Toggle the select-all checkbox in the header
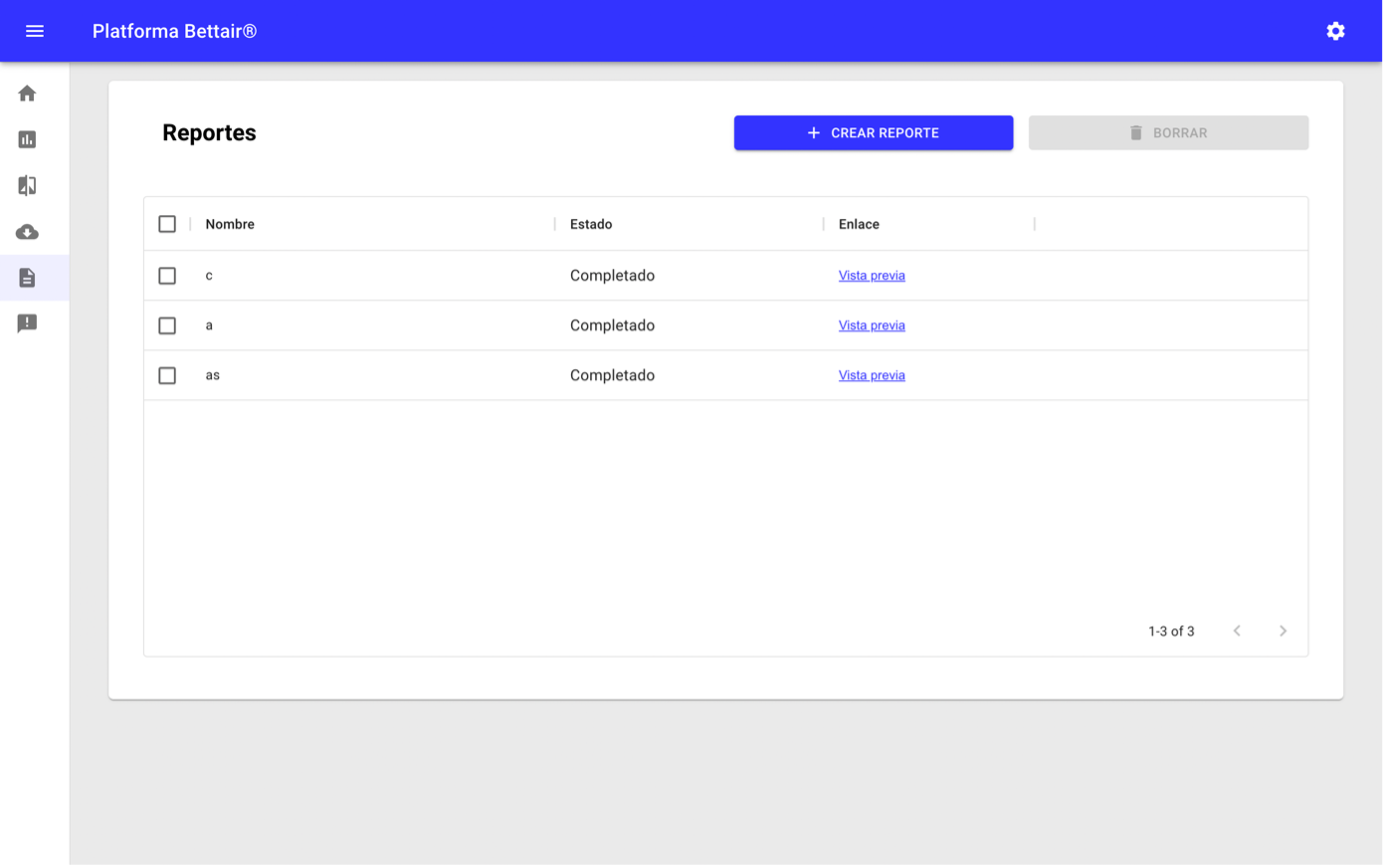The width and height of the screenshot is (1387, 867). 167,225
